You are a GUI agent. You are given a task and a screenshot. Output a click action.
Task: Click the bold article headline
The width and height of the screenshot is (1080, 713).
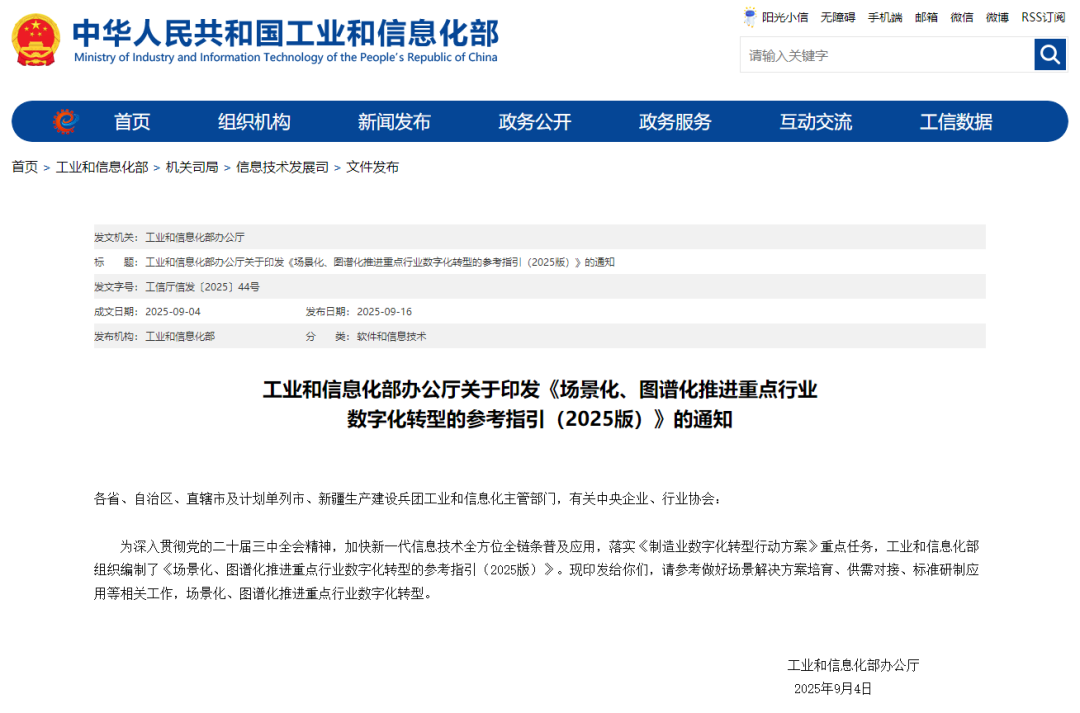click(540, 404)
